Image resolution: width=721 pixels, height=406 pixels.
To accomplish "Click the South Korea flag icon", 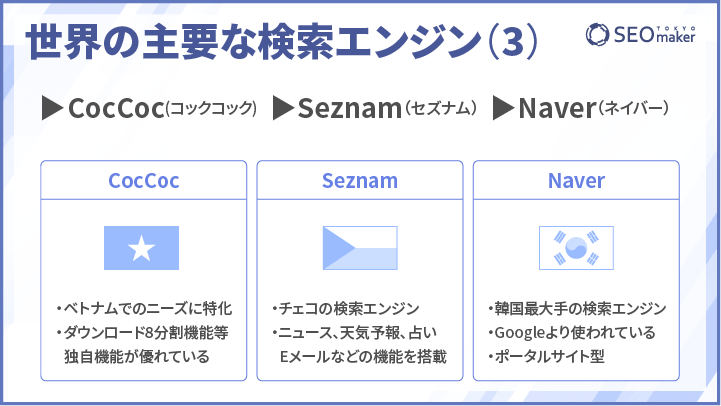I will click(576, 248).
